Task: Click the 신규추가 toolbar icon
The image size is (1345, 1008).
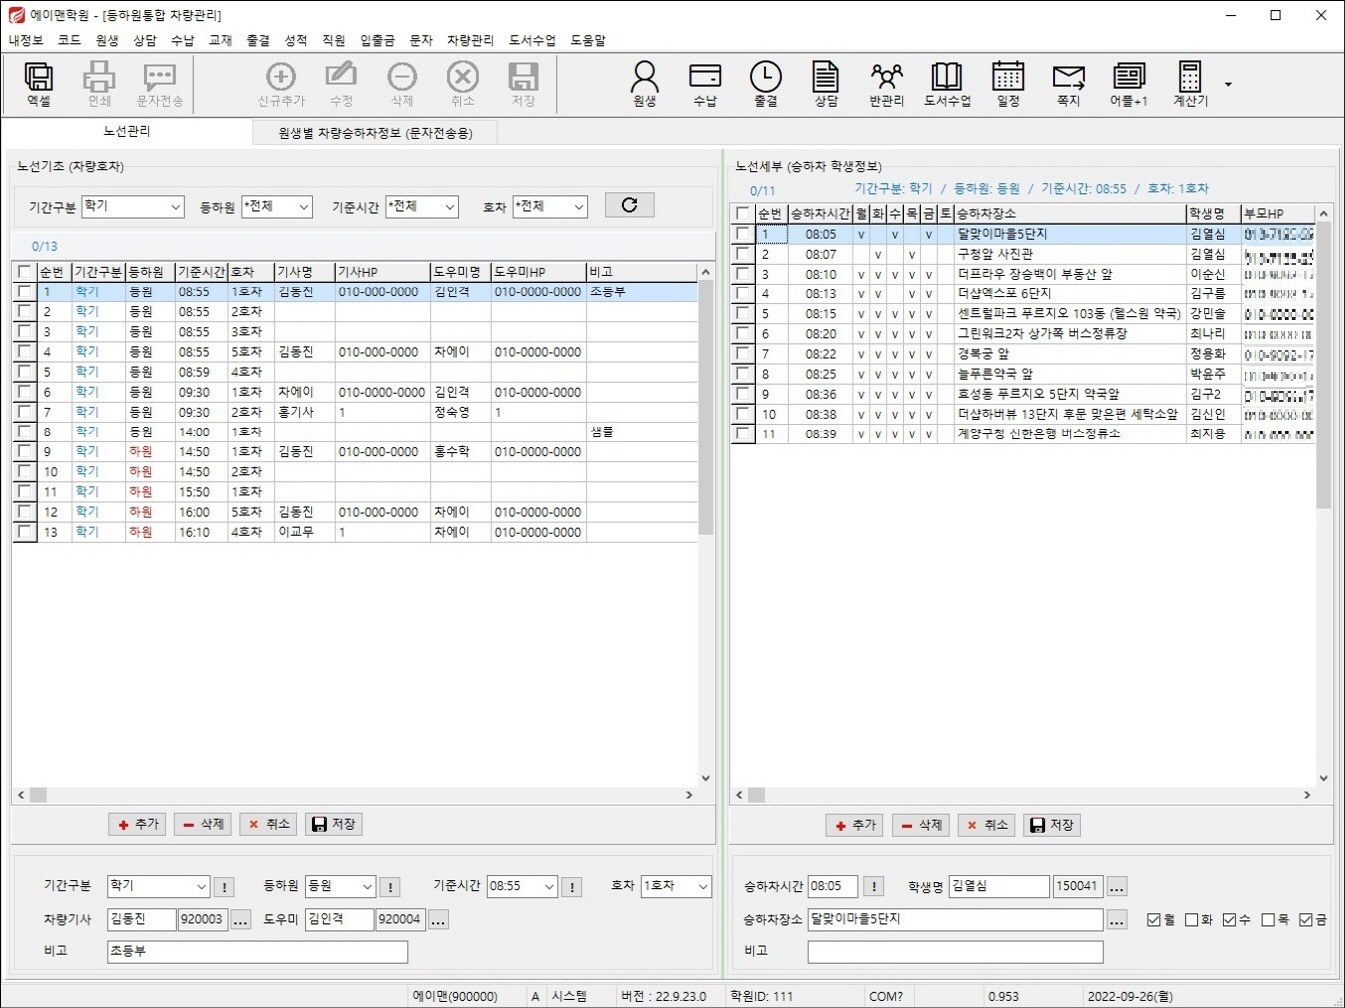Action: 281,84
